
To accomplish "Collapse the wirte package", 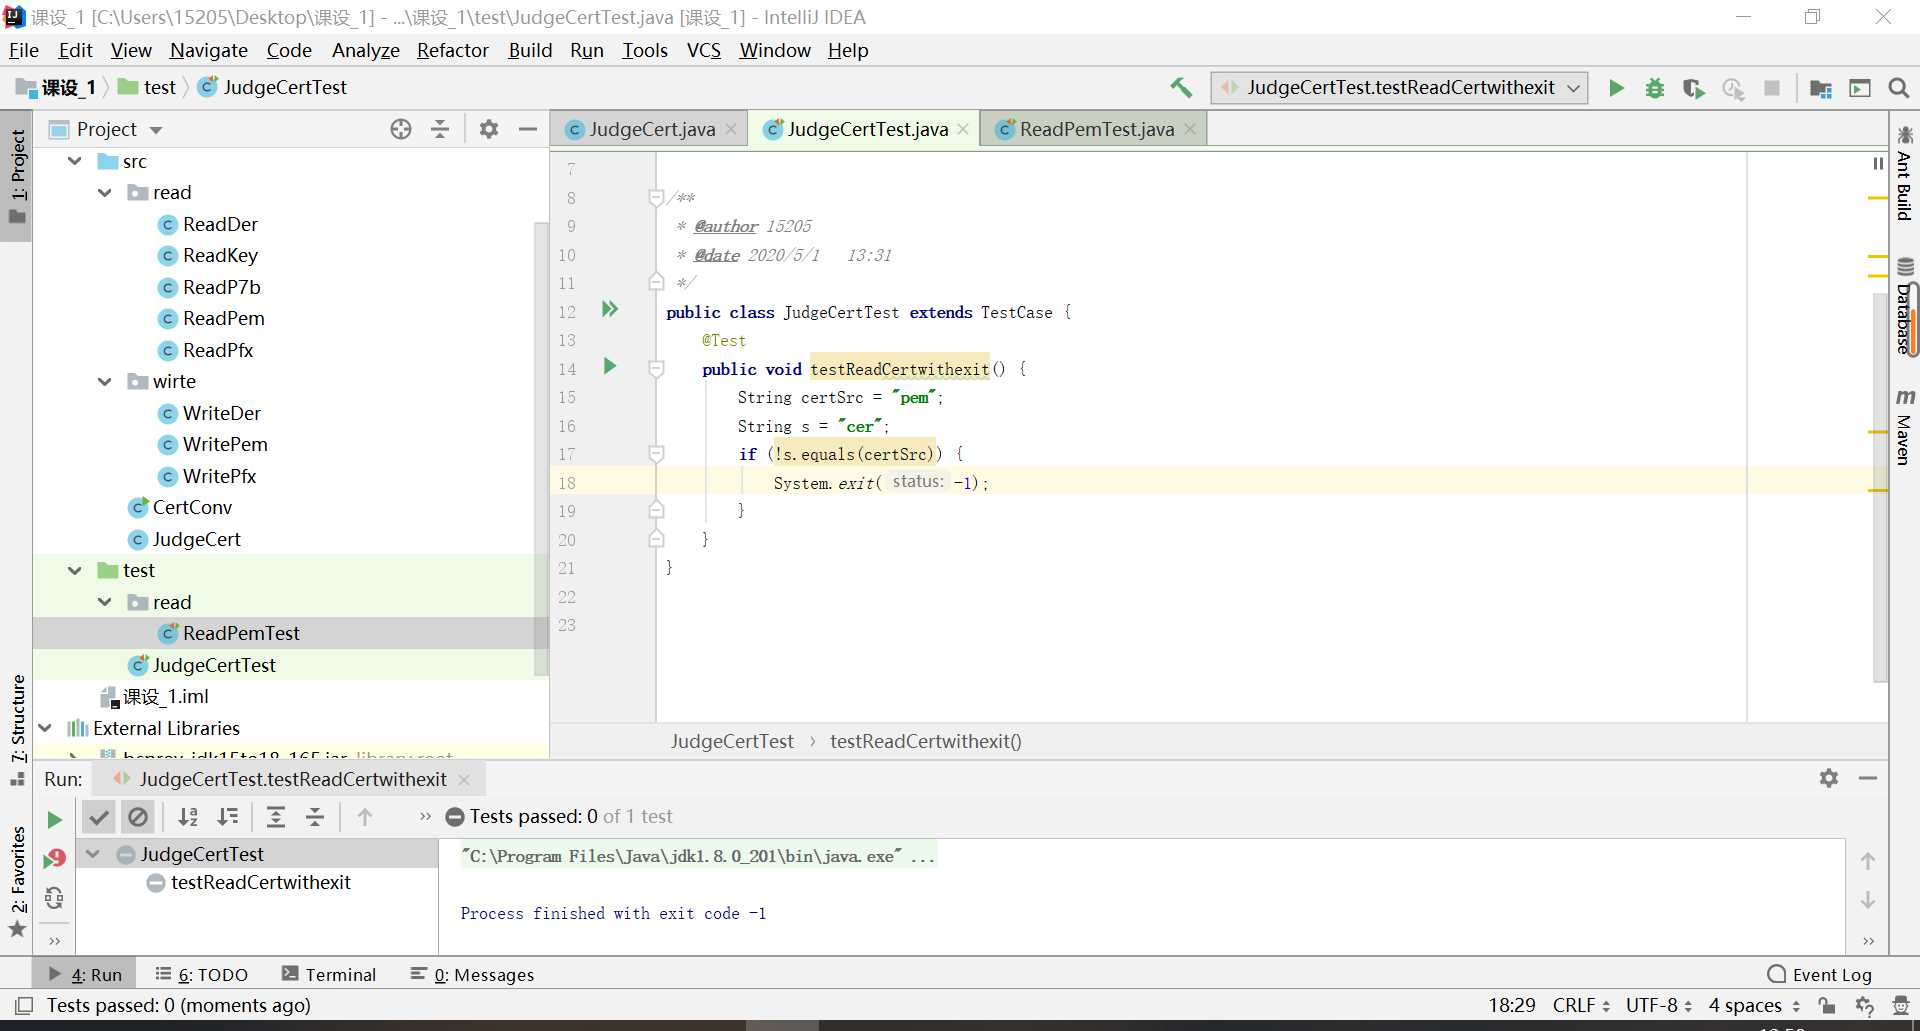I will [105, 381].
